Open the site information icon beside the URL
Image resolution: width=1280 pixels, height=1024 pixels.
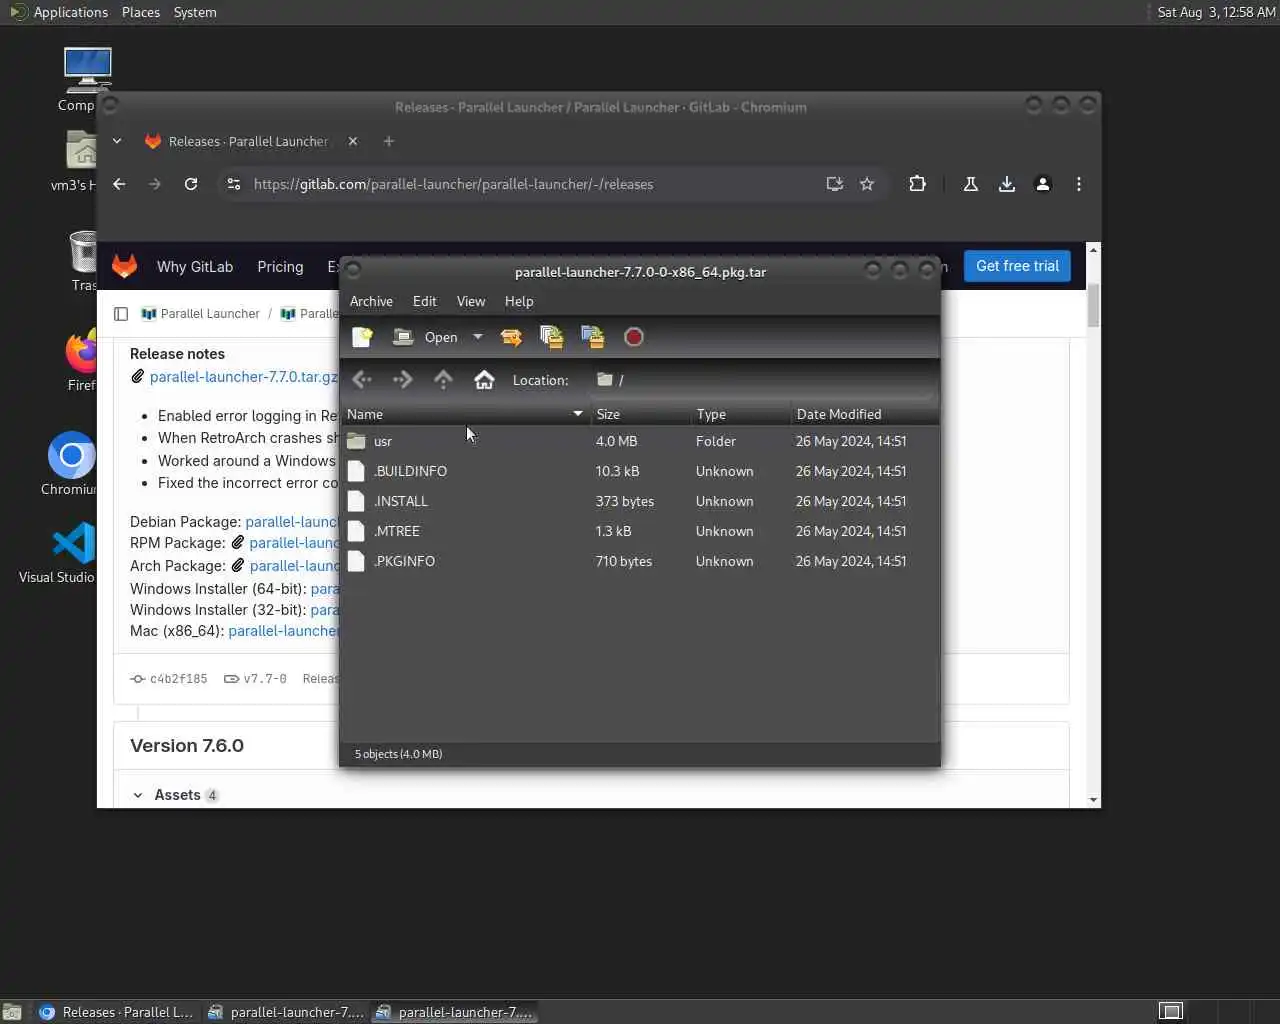pos(234,184)
